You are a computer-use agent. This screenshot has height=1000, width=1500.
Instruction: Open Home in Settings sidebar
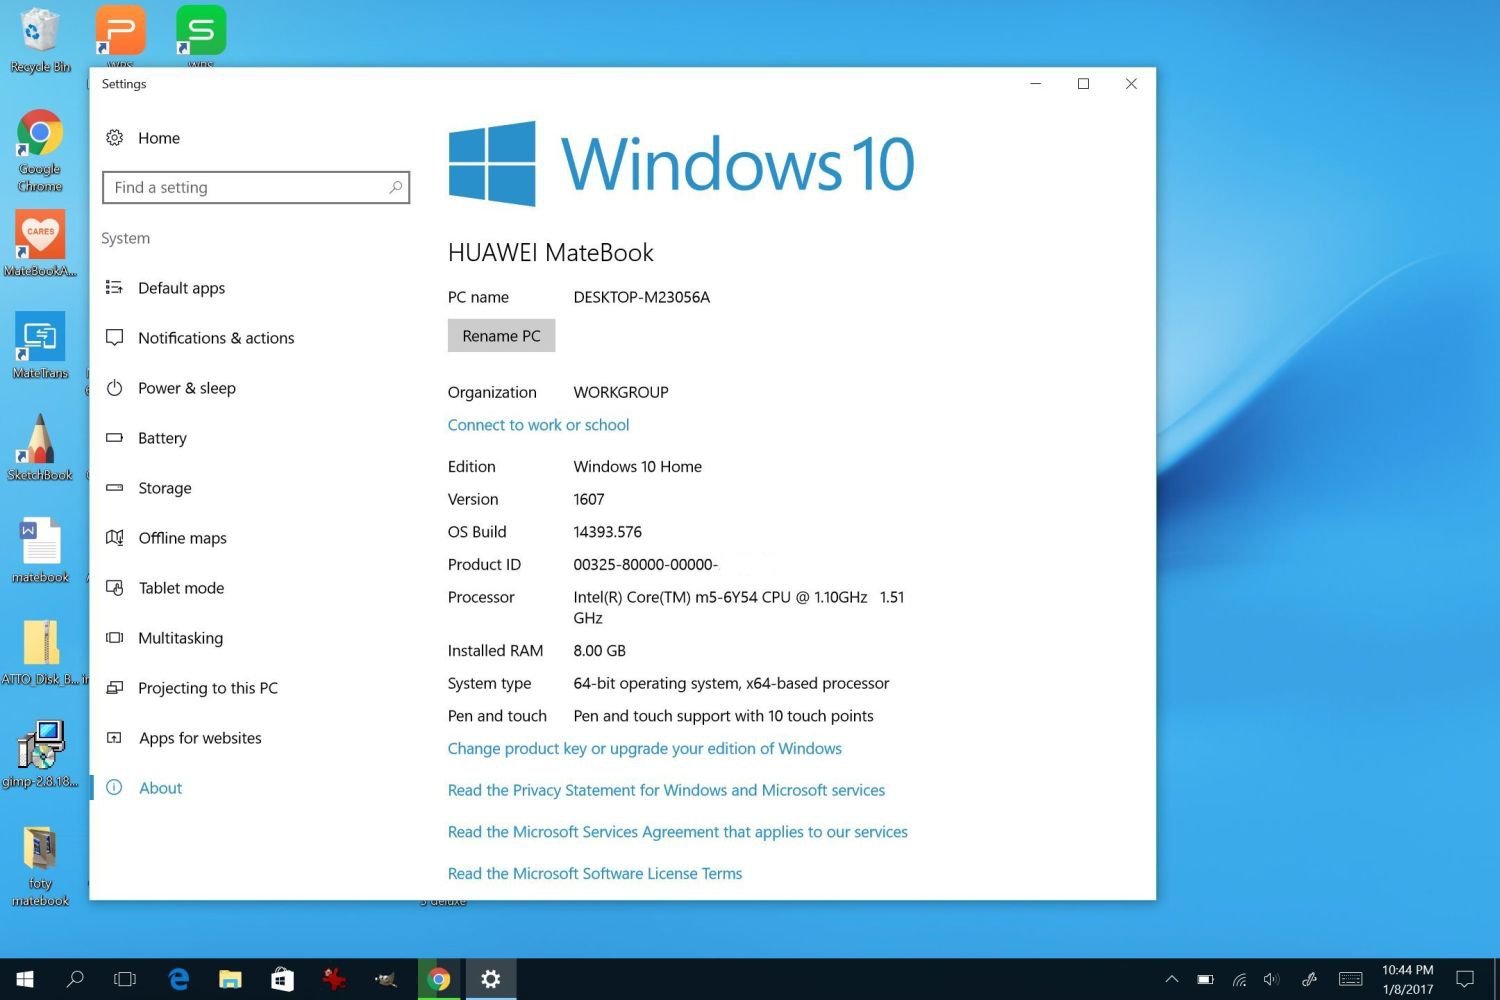pos(159,138)
